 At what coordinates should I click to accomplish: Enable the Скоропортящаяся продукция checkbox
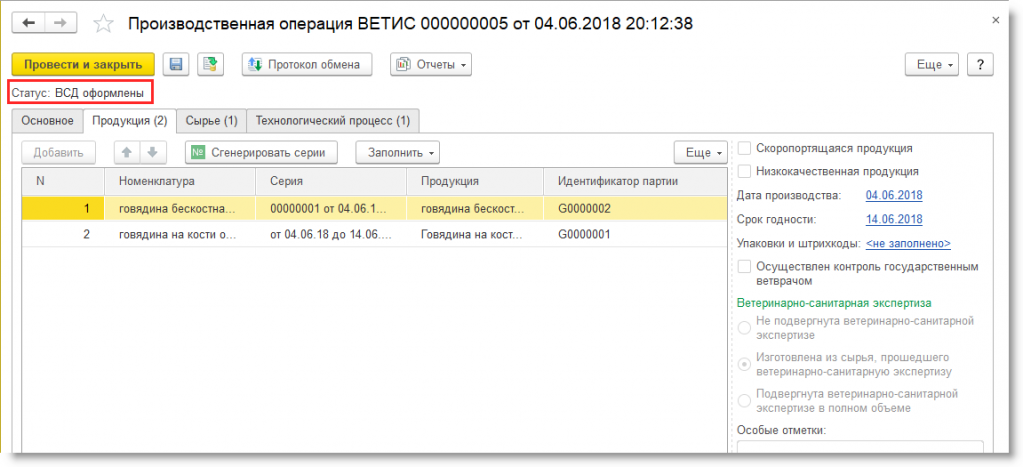tap(744, 148)
